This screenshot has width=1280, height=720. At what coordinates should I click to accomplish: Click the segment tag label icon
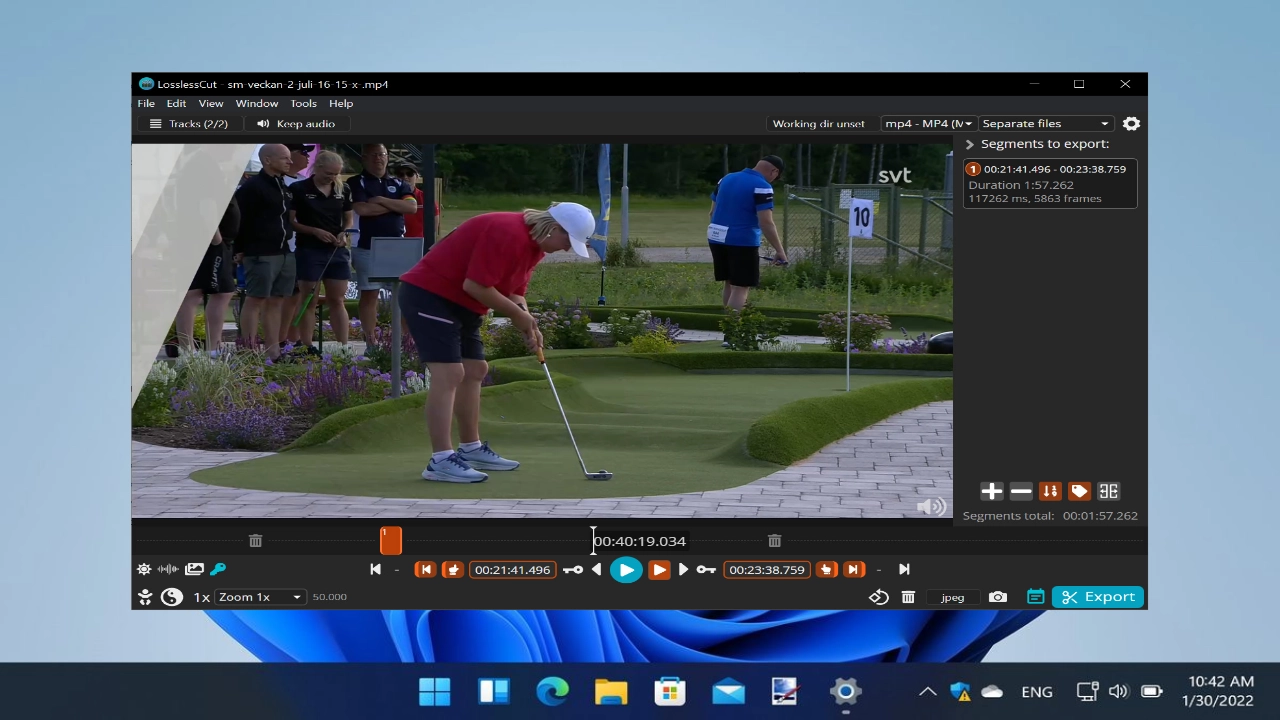1079,491
